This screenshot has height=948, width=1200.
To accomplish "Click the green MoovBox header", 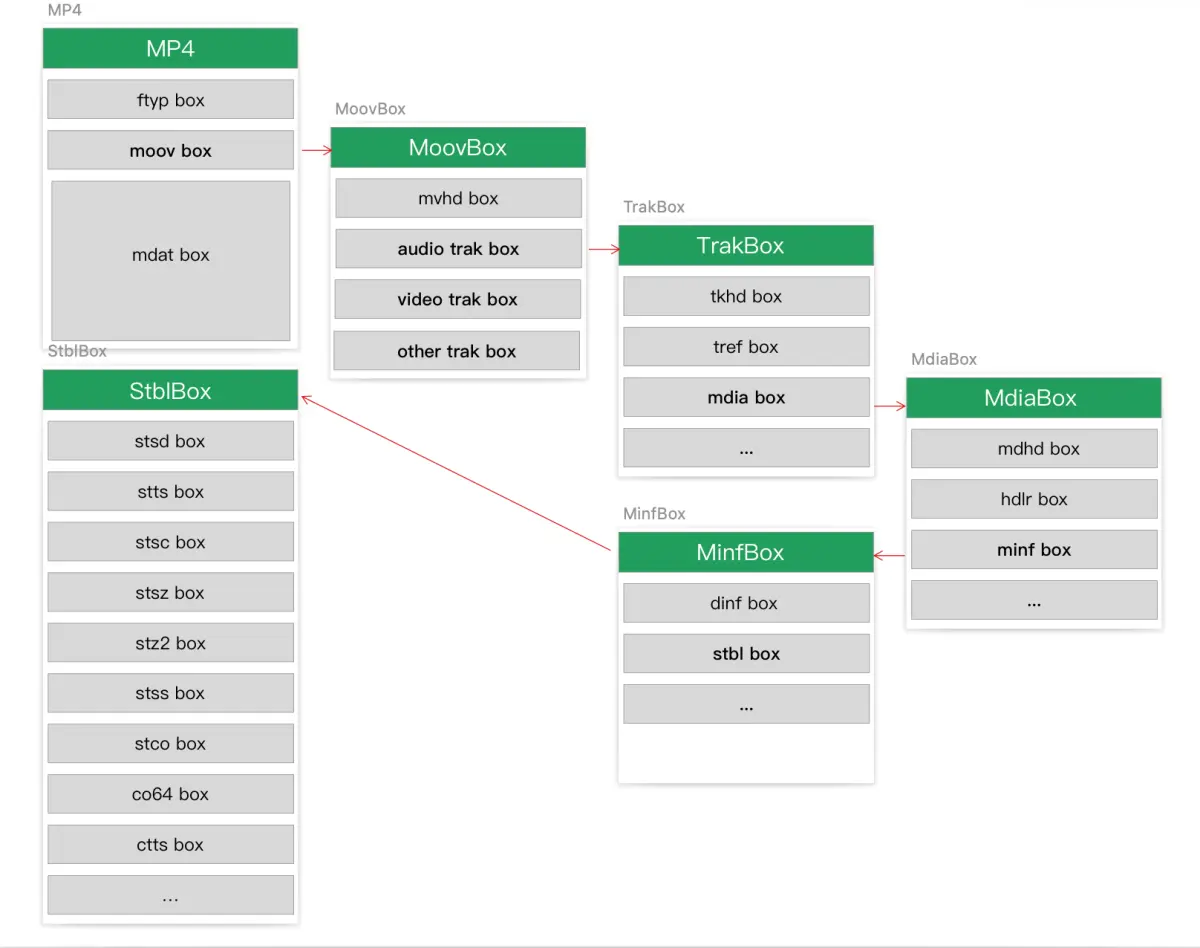I will pyautogui.click(x=458, y=147).
